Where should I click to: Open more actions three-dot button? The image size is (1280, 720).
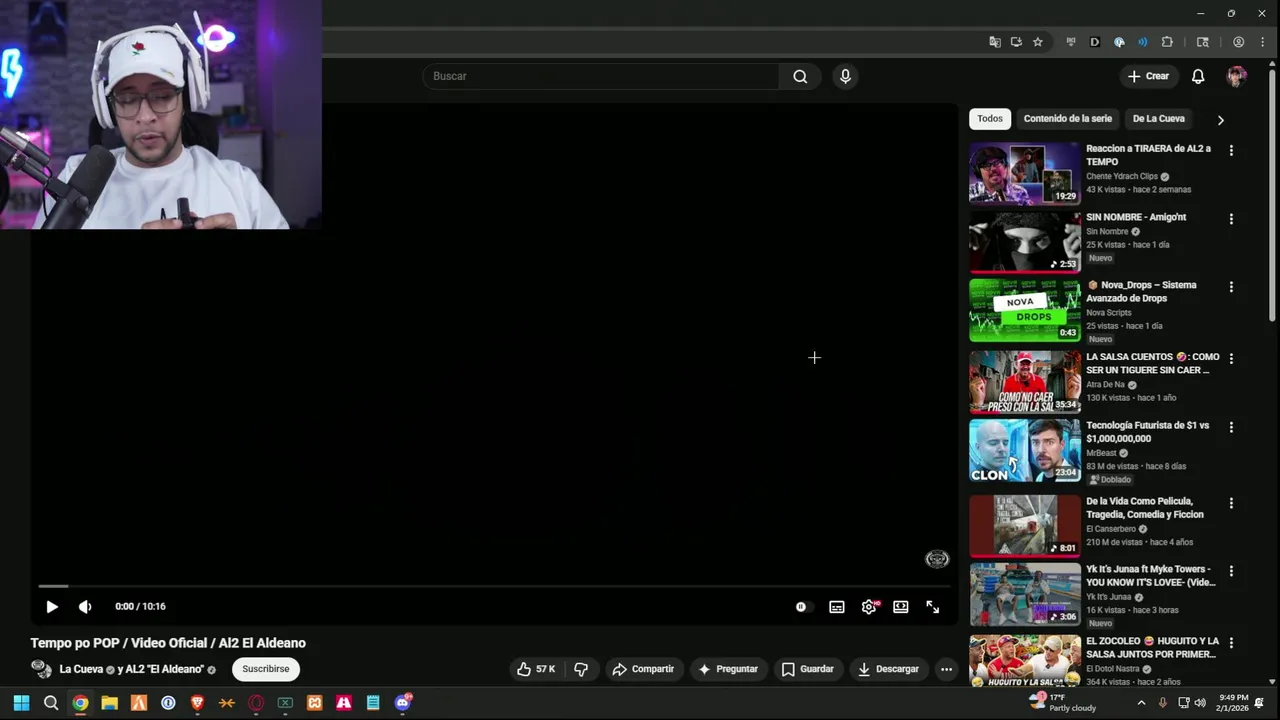[946, 670]
